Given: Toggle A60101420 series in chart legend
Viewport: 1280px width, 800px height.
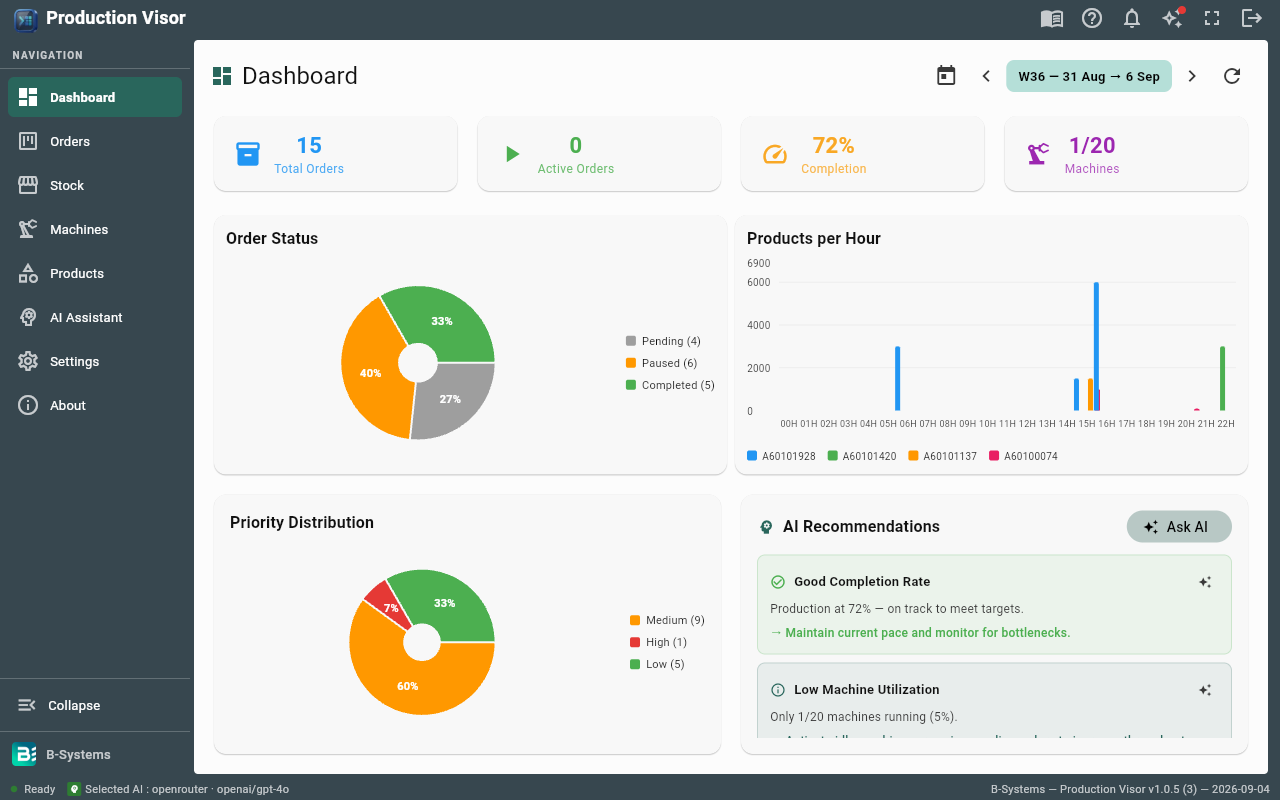Looking at the screenshot, I should click(862, 456).
